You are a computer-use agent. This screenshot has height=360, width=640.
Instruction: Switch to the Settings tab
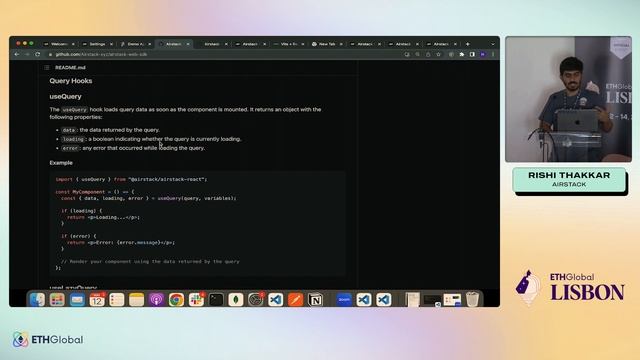tap(97, 44)
